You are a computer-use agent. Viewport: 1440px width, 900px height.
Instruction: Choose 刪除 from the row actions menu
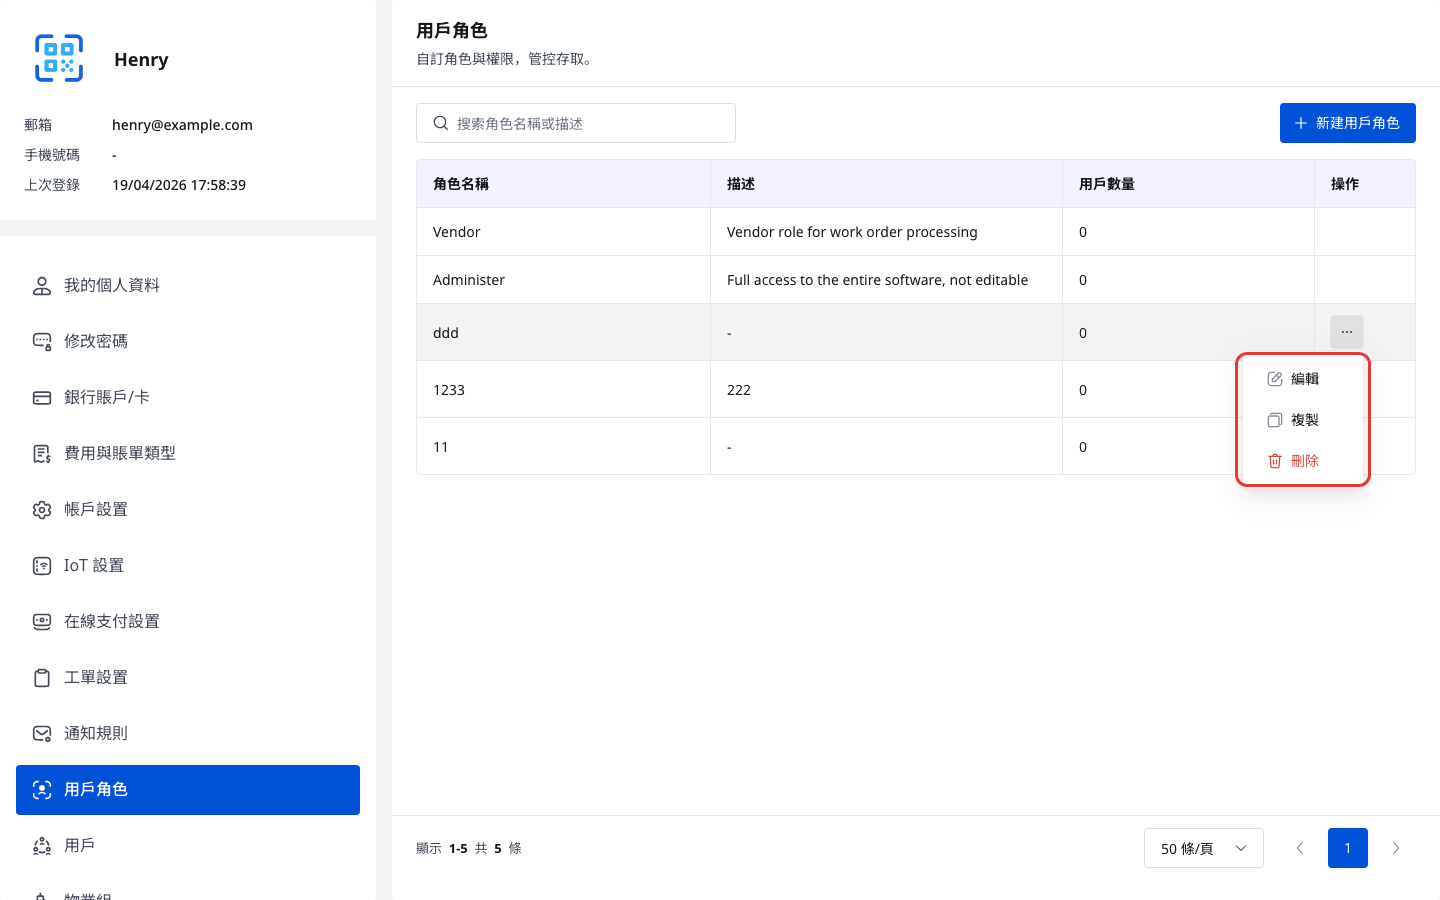click(x=1303, y=461)
